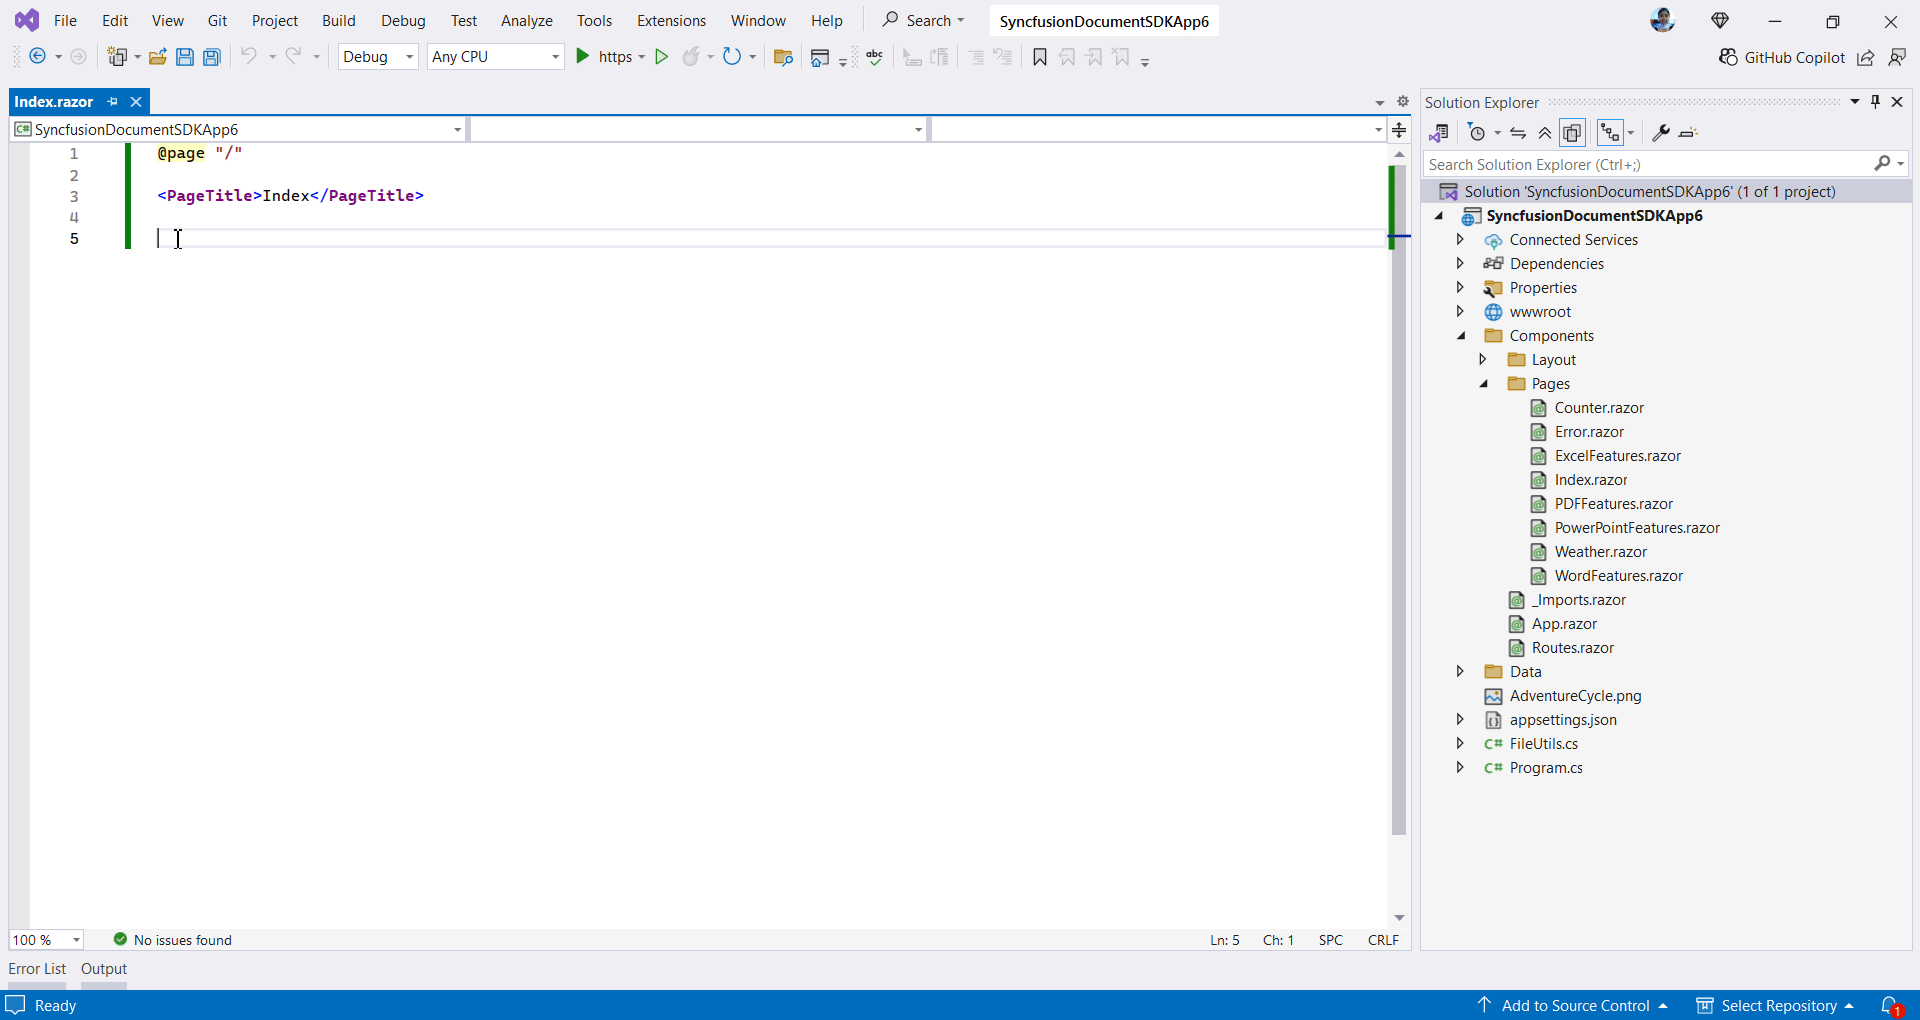Start debugging with the https Run button

[583, 57]
